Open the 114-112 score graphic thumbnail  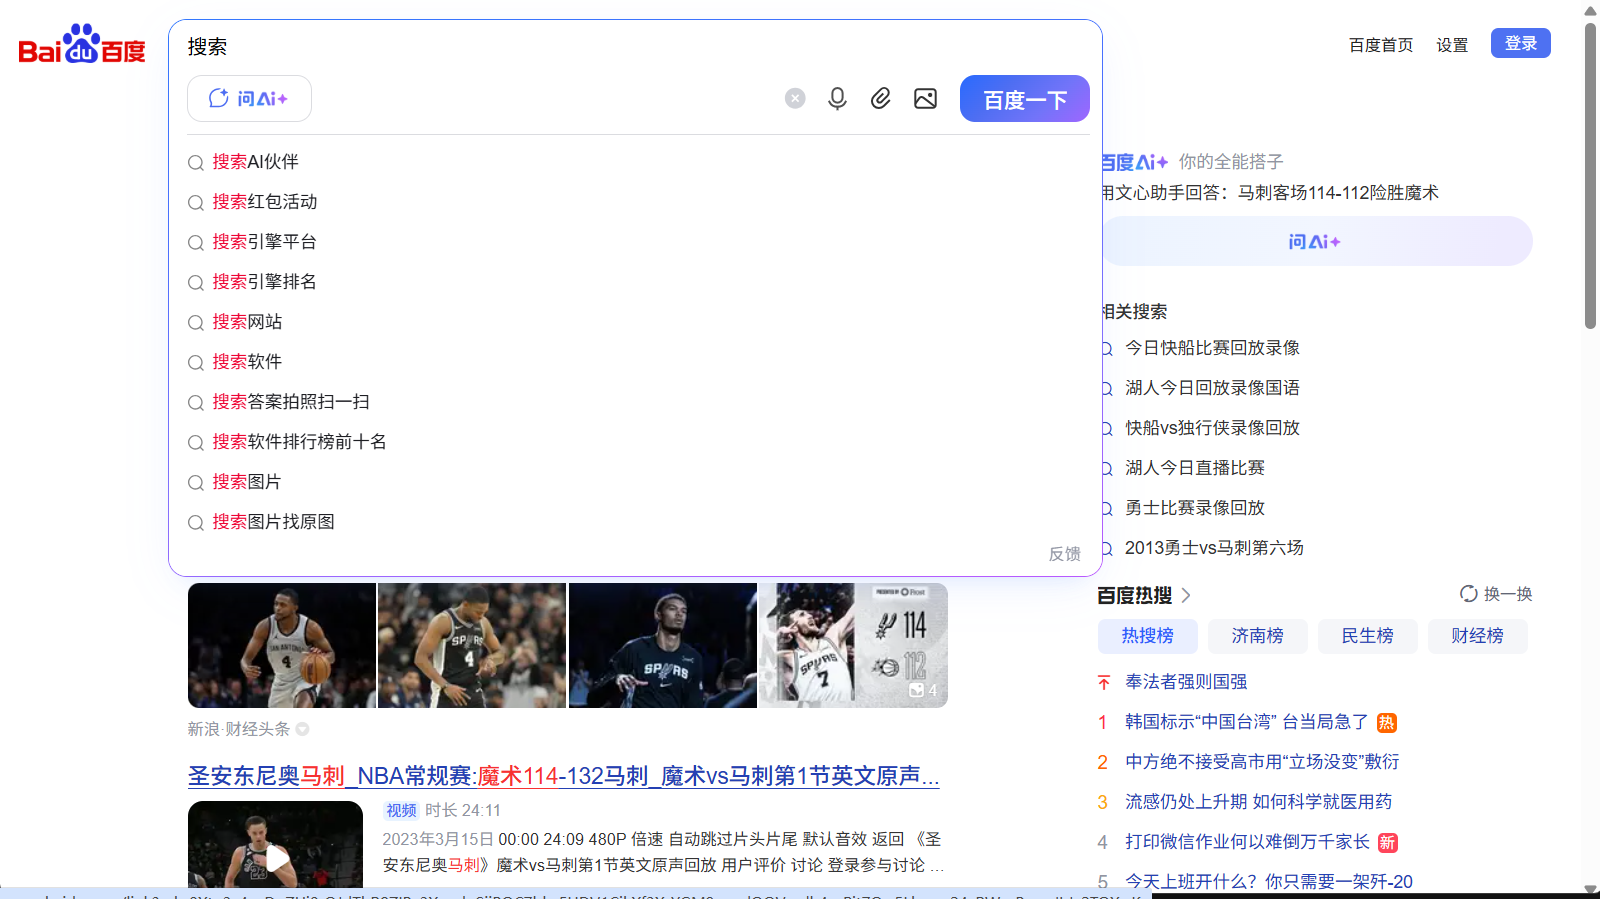[x=853, y=646]
